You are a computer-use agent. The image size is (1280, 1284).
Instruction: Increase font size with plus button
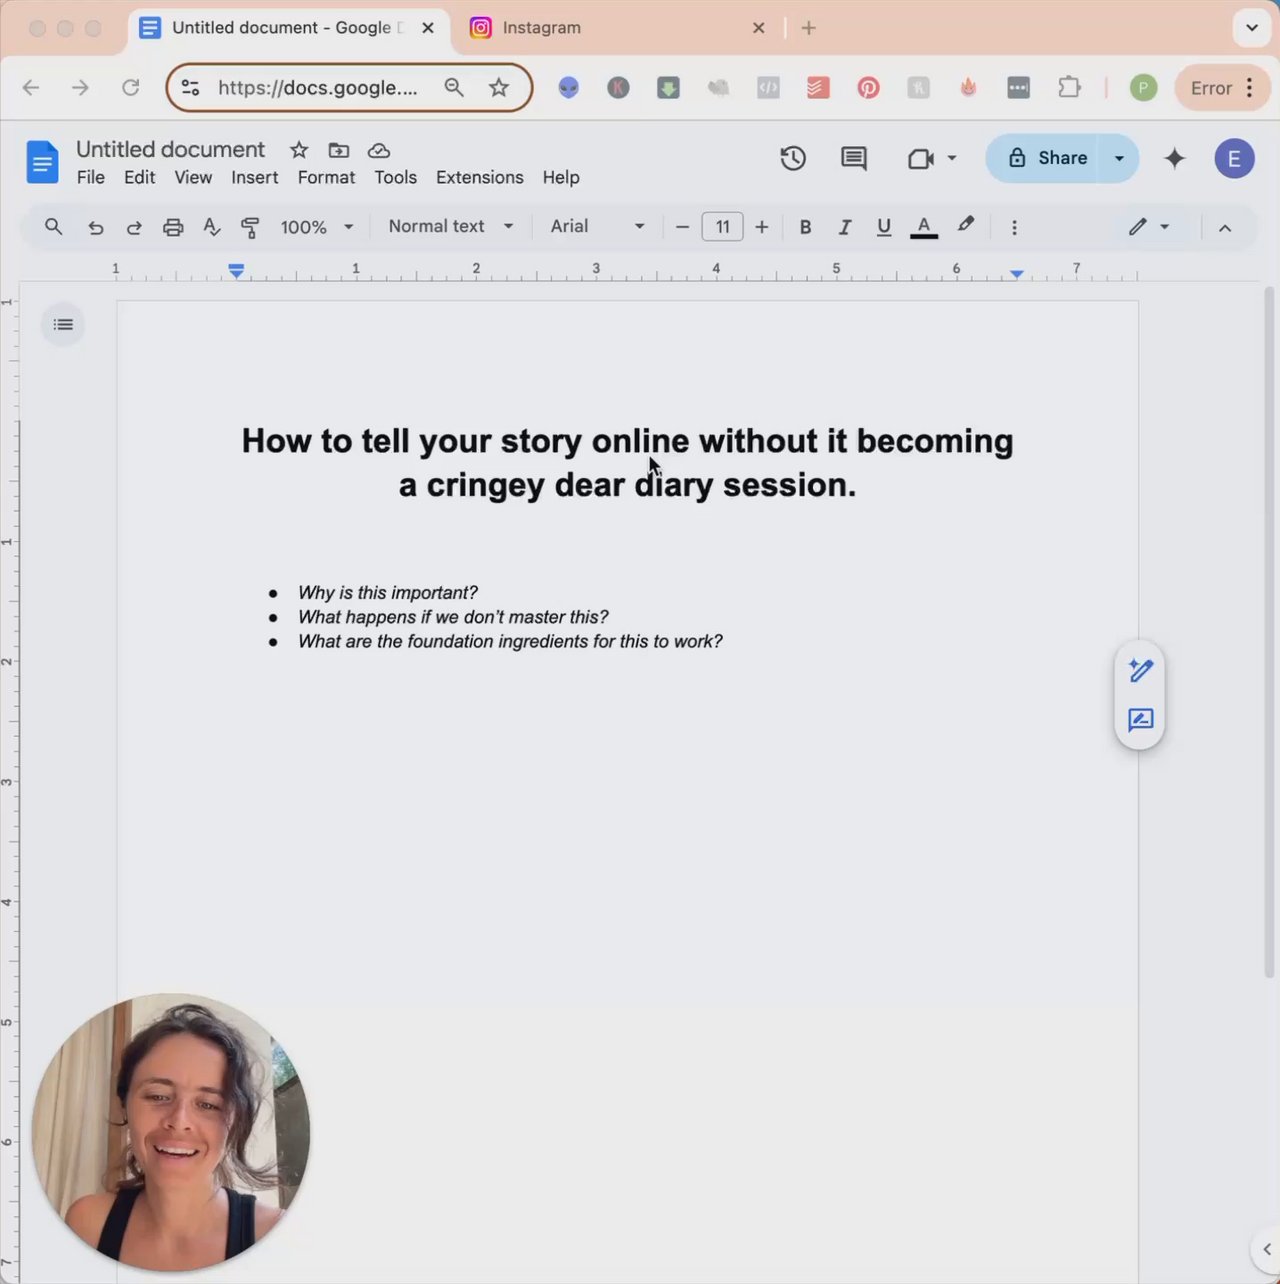coord(762,227)
